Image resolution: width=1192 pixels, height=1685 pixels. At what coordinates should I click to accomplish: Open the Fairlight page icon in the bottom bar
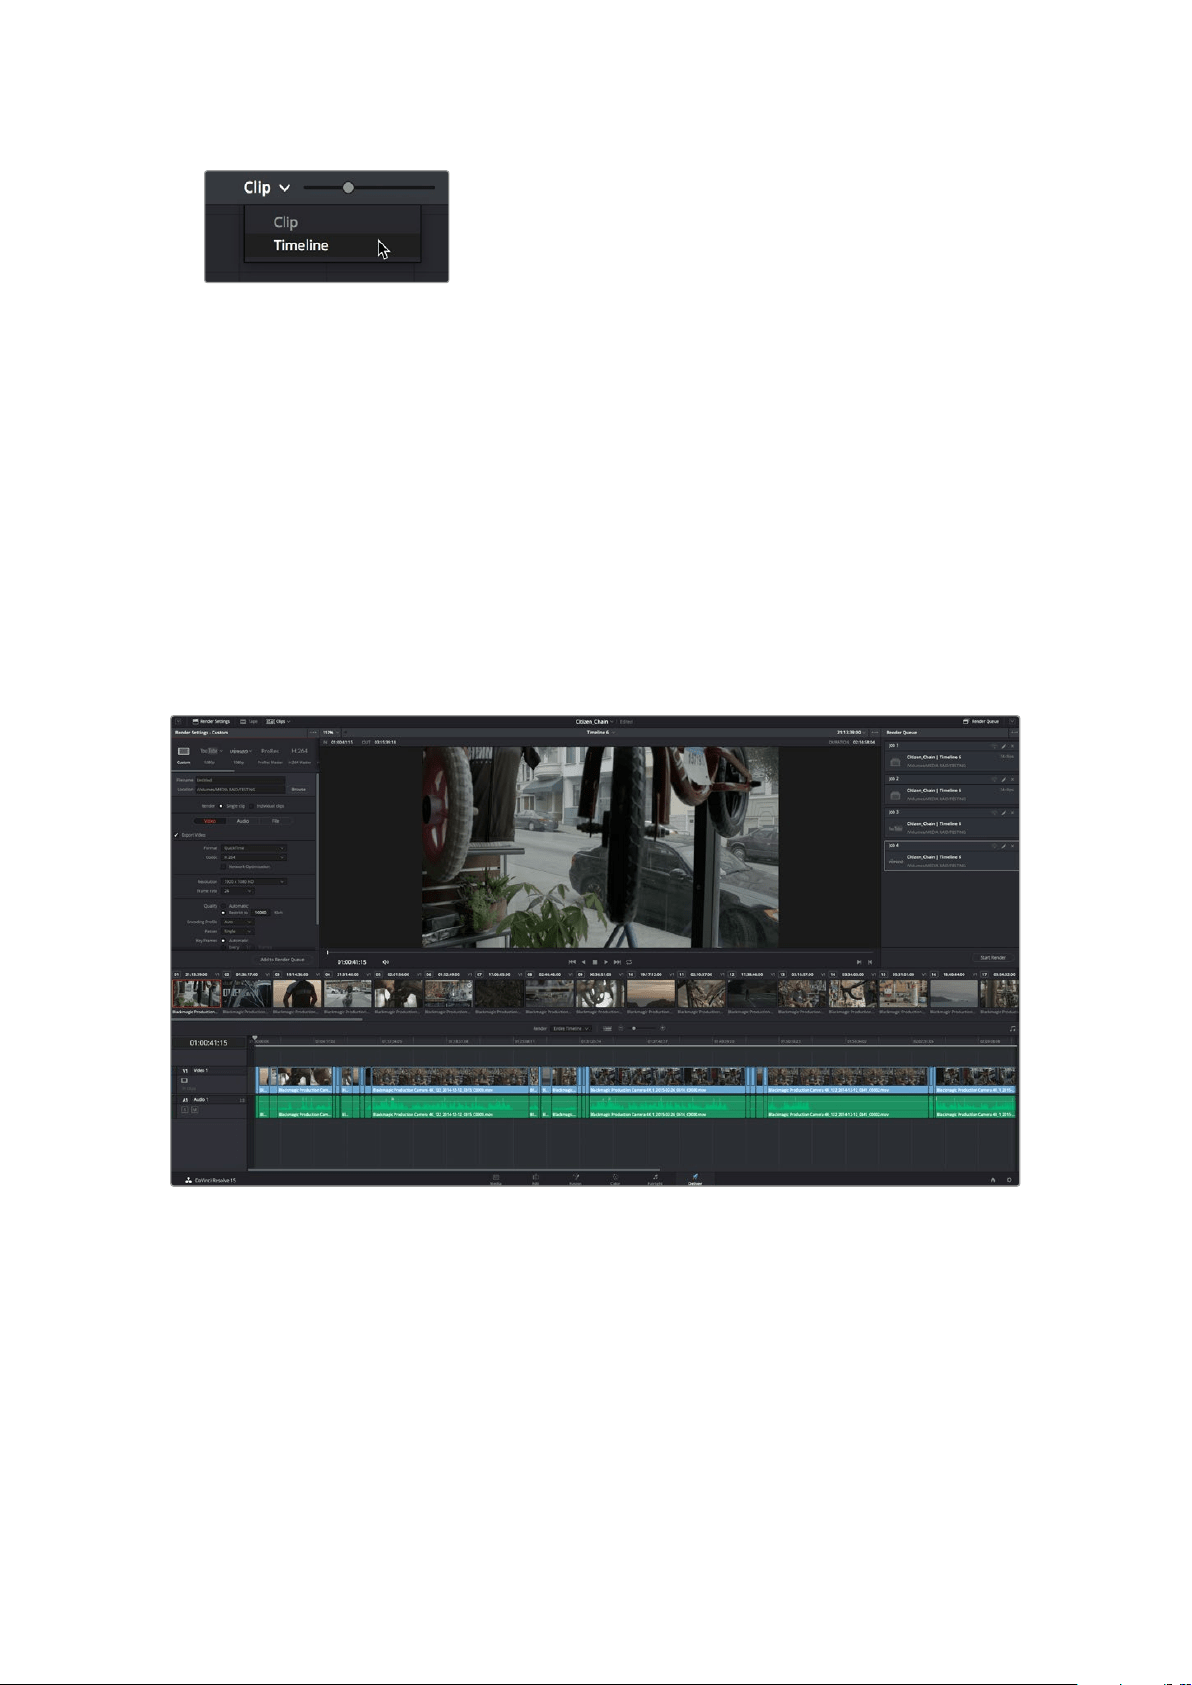(655, 1179)
